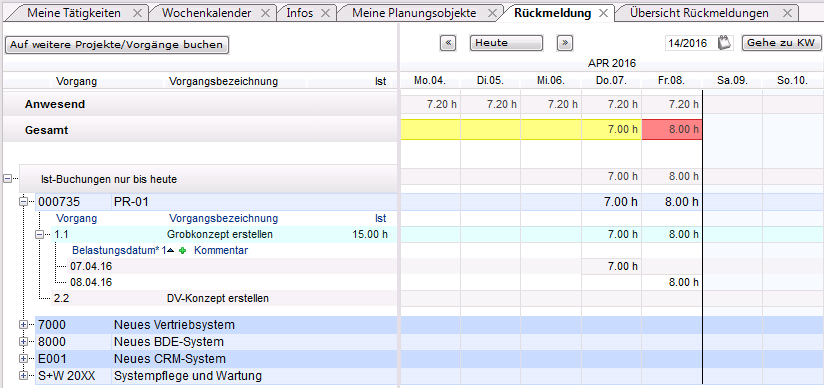Click the Heute button

coord(506,43)
